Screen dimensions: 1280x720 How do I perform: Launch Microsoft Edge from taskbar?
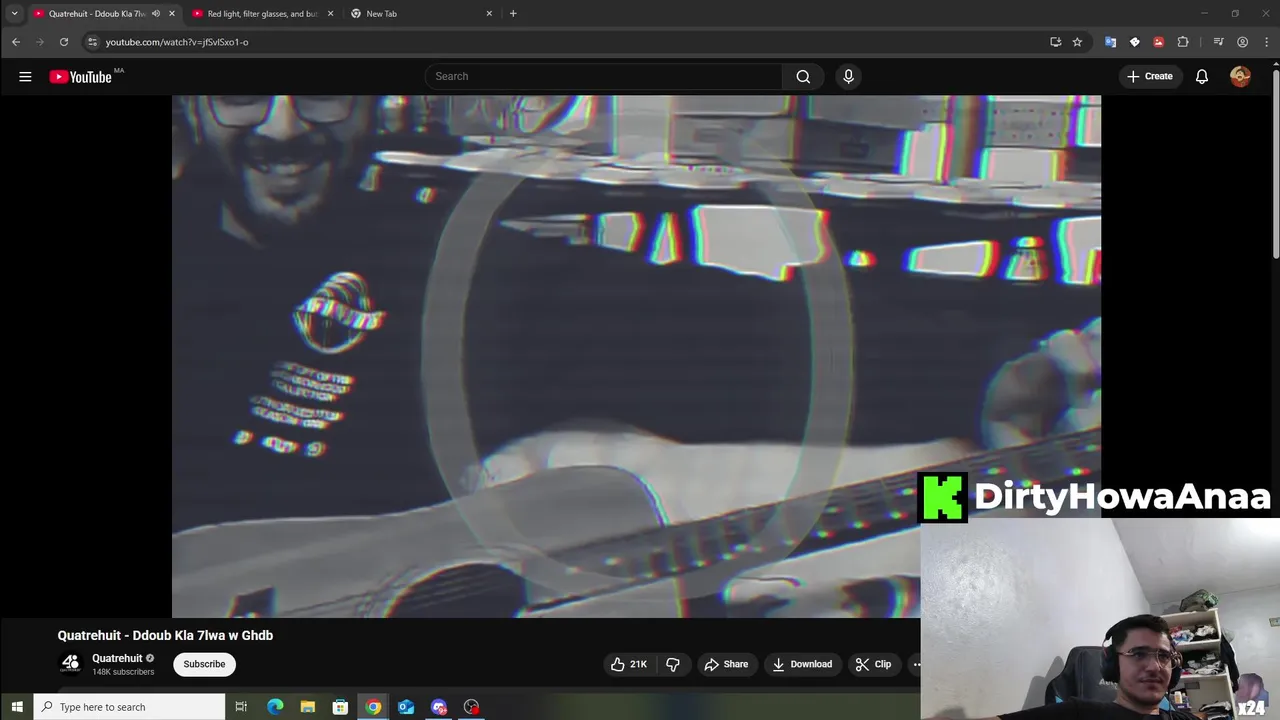click(x=275, y=707)
